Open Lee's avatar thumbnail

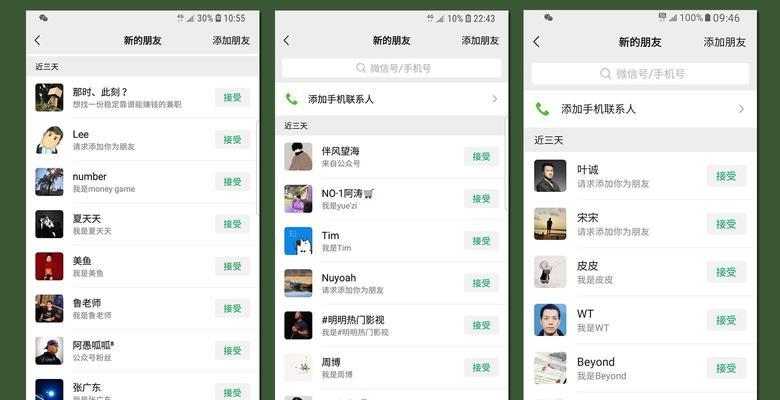pos(49,140)
